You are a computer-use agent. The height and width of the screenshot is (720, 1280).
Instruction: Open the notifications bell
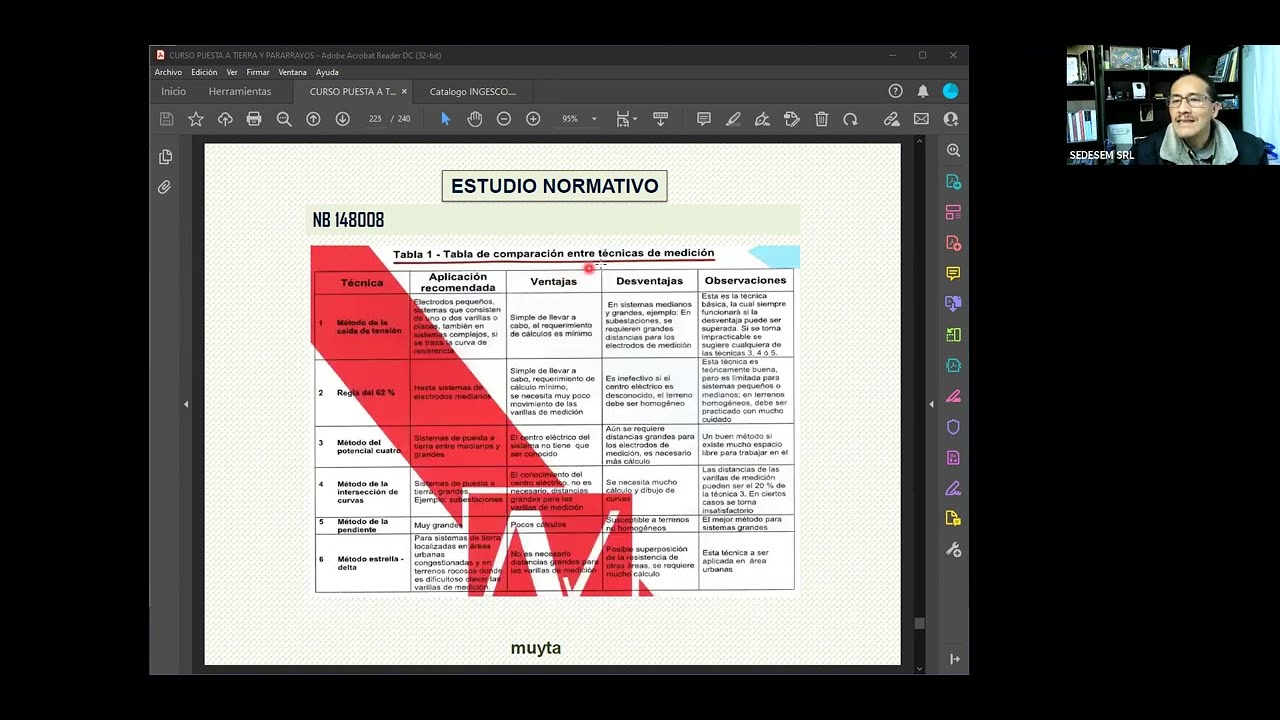923,91
